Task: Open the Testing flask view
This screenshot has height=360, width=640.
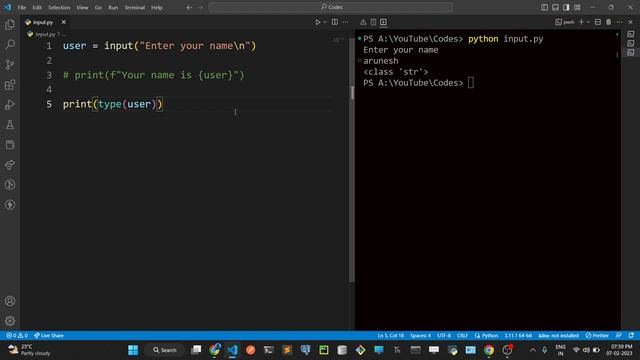Action: [x=10, y=125]
